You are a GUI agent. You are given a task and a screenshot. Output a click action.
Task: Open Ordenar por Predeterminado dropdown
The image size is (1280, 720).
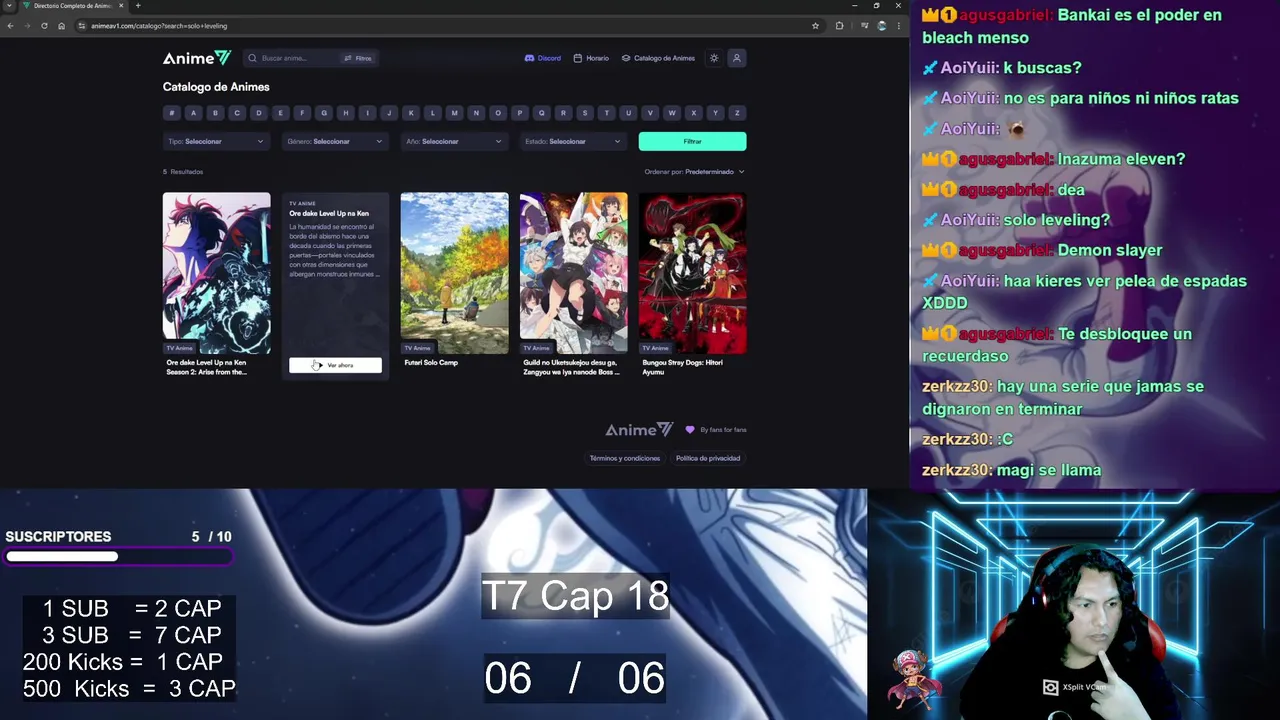[x=695, y=172]
